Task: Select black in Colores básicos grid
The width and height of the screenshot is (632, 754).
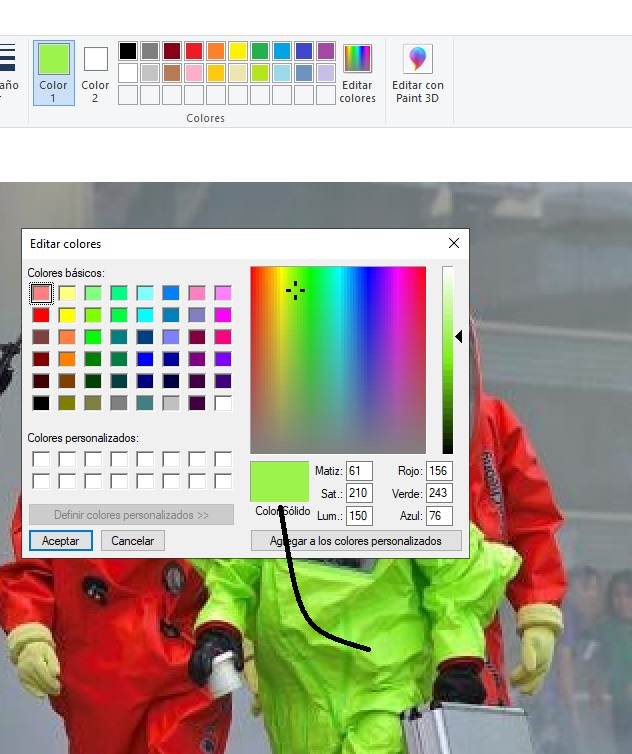Action: (41, 403)
